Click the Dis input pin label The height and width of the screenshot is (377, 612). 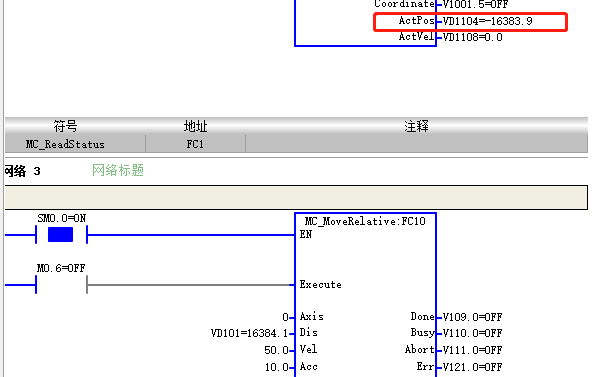coord(308,333)
